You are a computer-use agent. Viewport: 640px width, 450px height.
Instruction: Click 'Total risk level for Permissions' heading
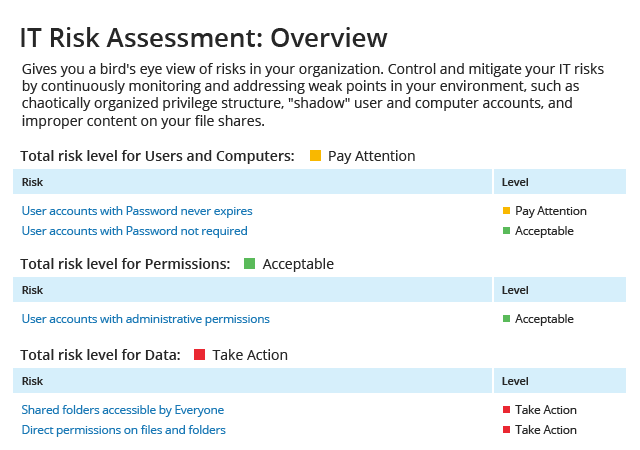[125, 264]
